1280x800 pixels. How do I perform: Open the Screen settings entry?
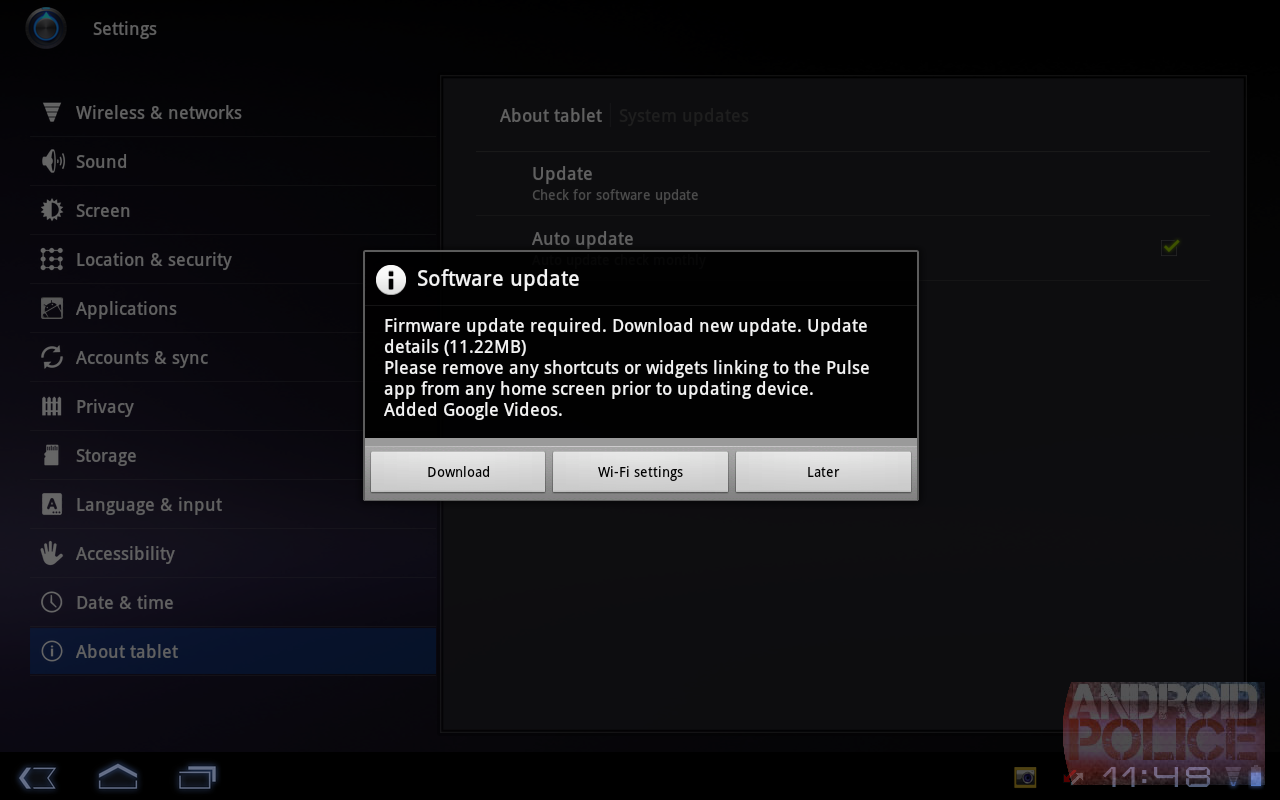[233, 210]
